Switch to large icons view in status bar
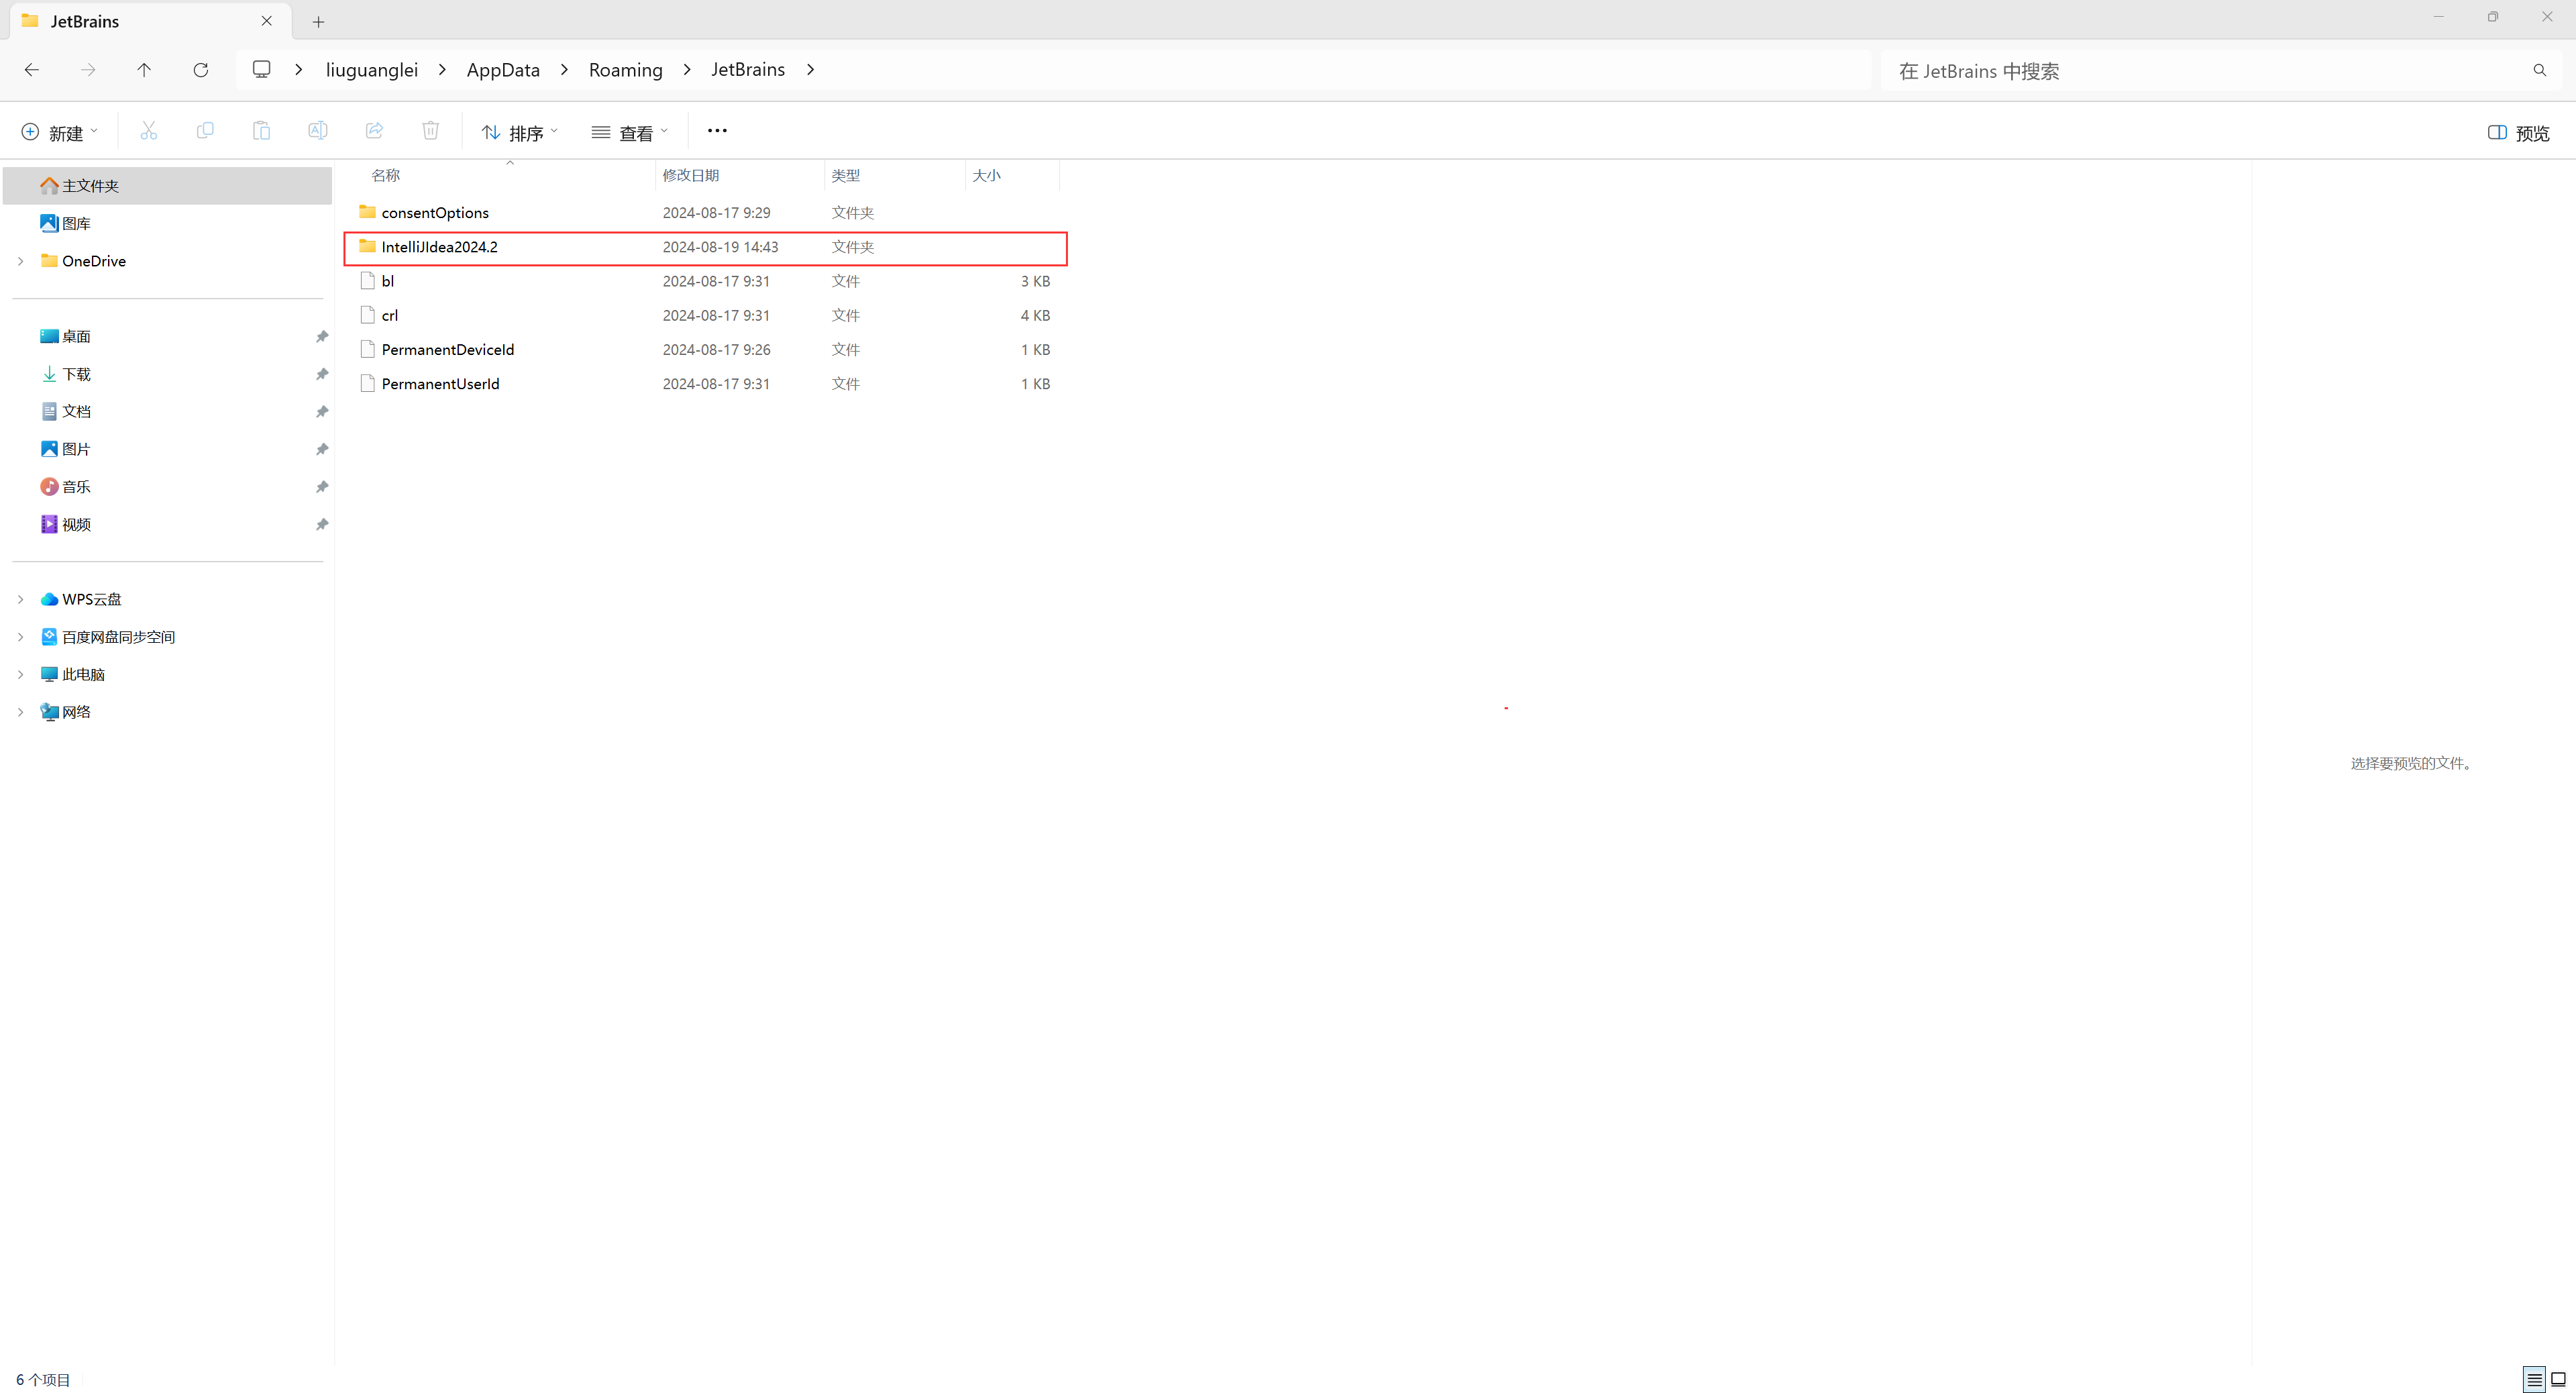The height and width of the screenshot is (1393, 2576). [2559, 1379]
